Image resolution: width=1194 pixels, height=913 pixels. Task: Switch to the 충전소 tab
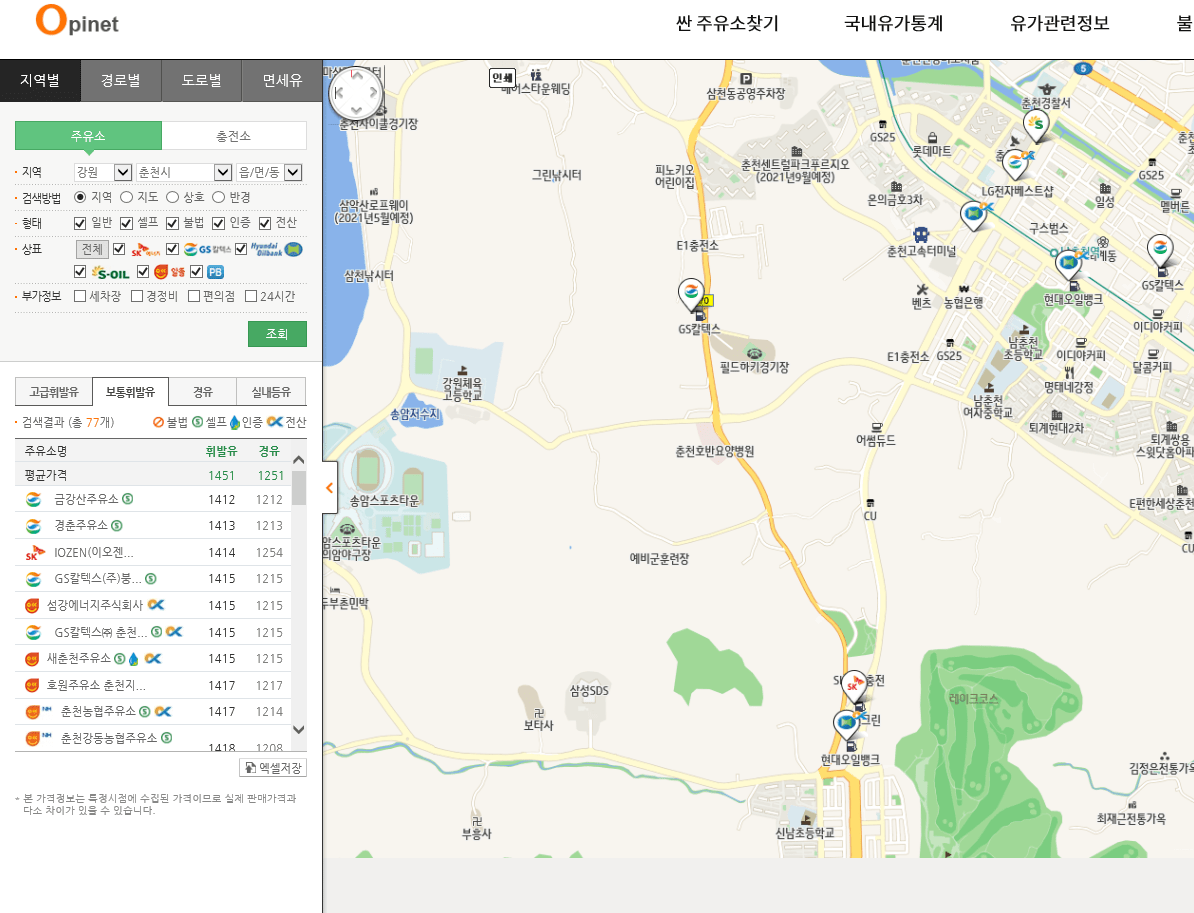pyautogui.click(x=234, y=136)
